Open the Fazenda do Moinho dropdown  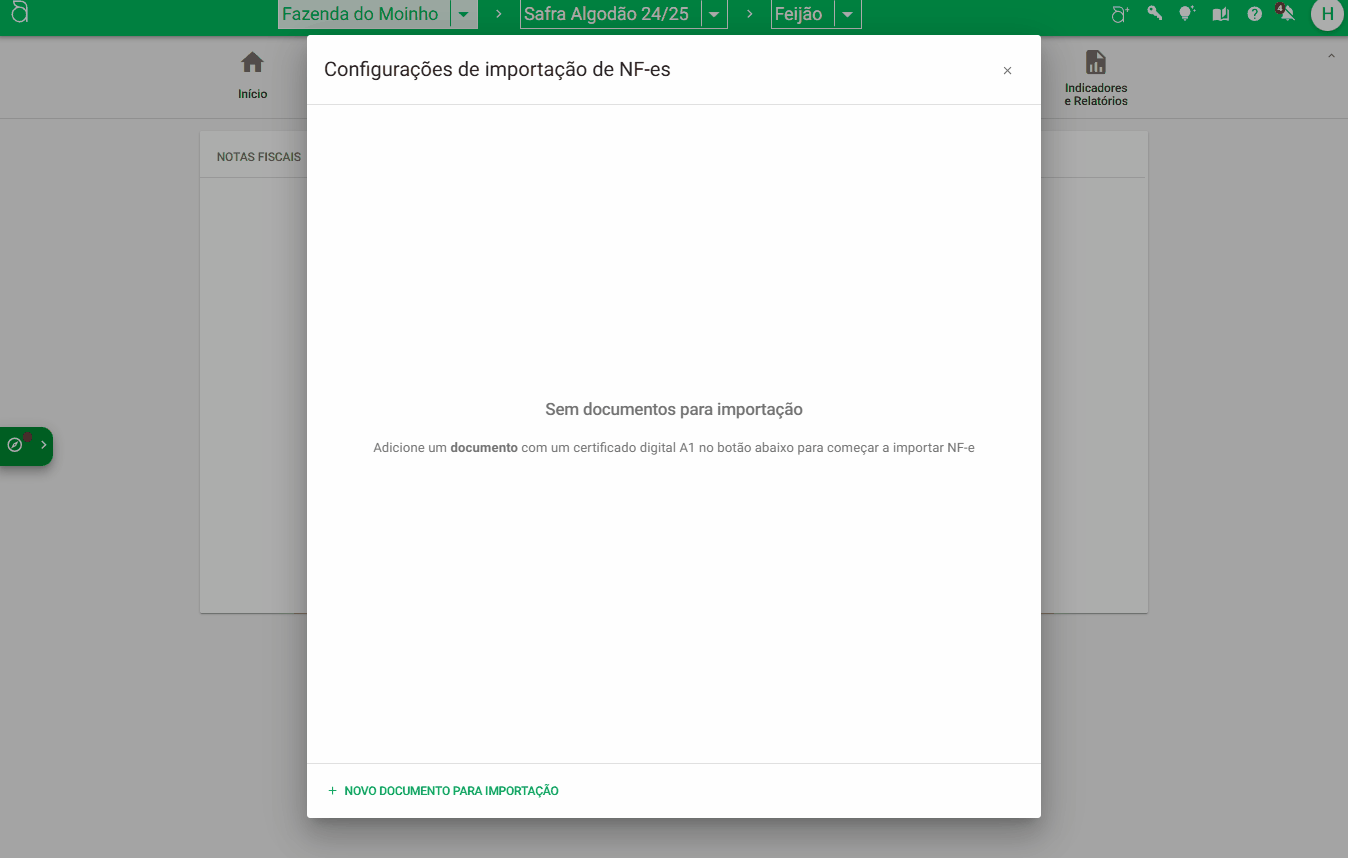coord(464,14)
